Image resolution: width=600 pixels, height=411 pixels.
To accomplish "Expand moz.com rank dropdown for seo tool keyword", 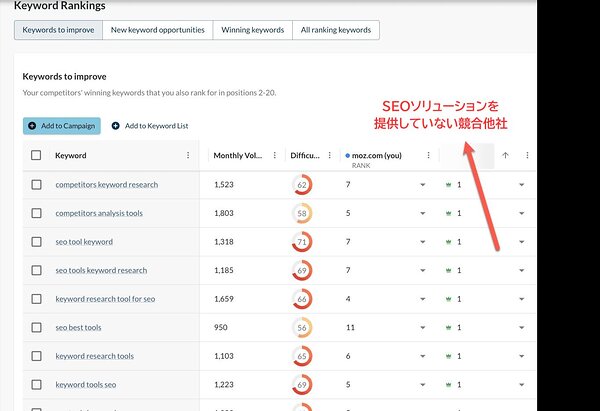I will click(423, 242).
